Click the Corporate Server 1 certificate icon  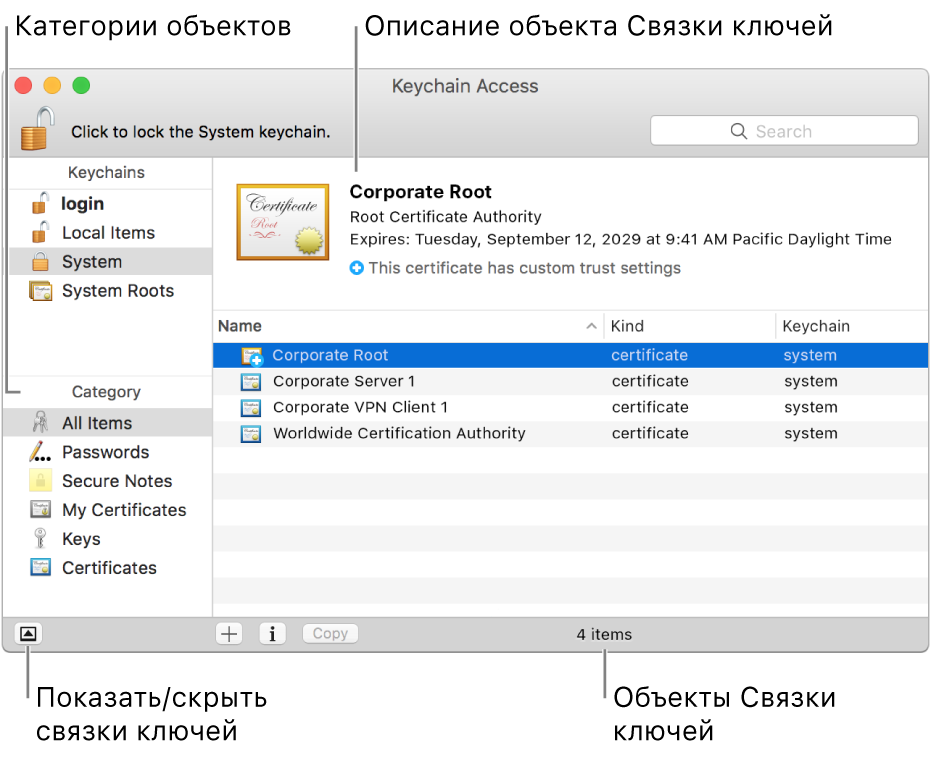pyautogui.click(x=251, y=382)
